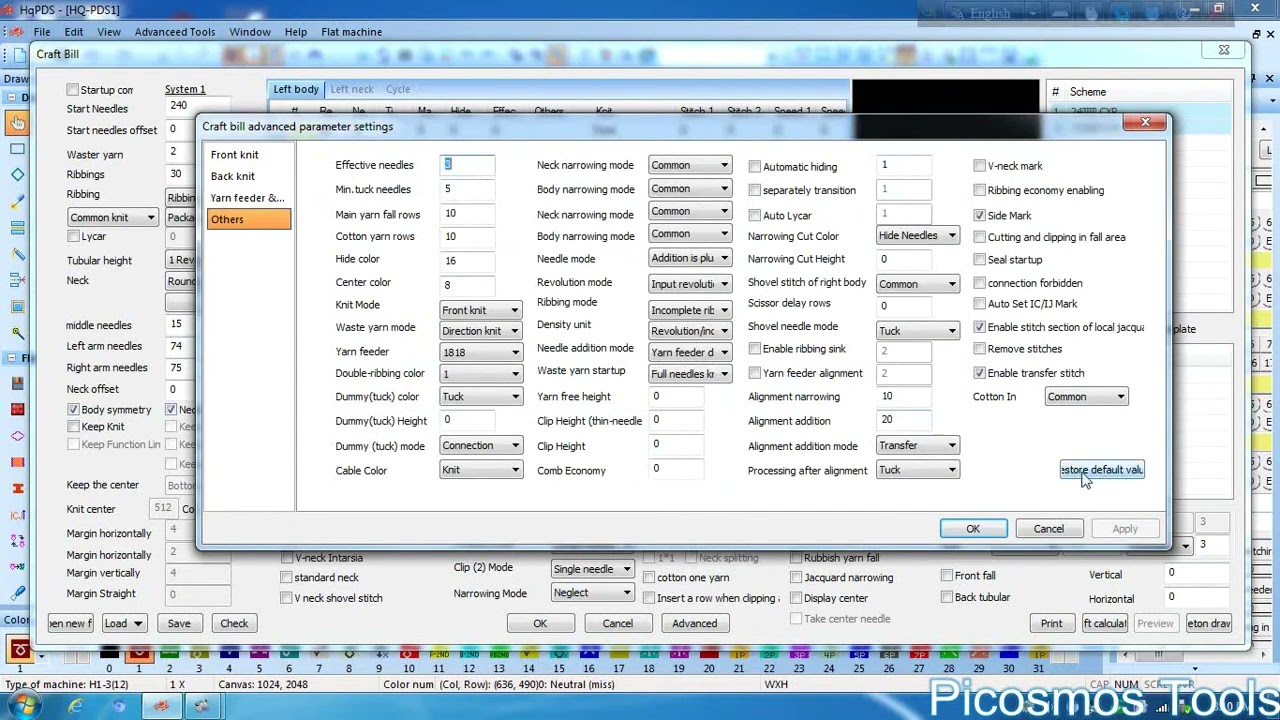Click the Apply button in settings dialog
Viewport: 1280px width, 720px height.
(x=1124, y=529)
